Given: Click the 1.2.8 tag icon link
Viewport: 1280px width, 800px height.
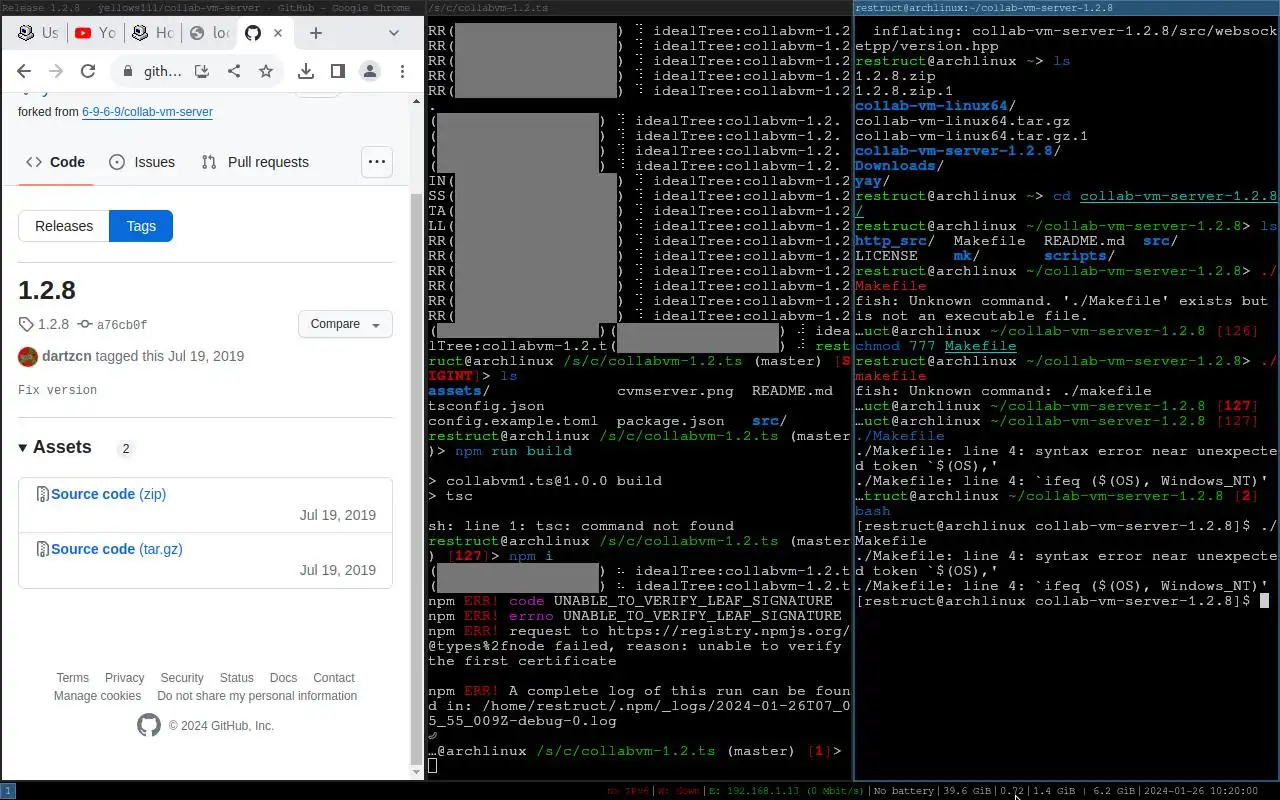Looking at the screenshot, I should click(x=44, y=324).
